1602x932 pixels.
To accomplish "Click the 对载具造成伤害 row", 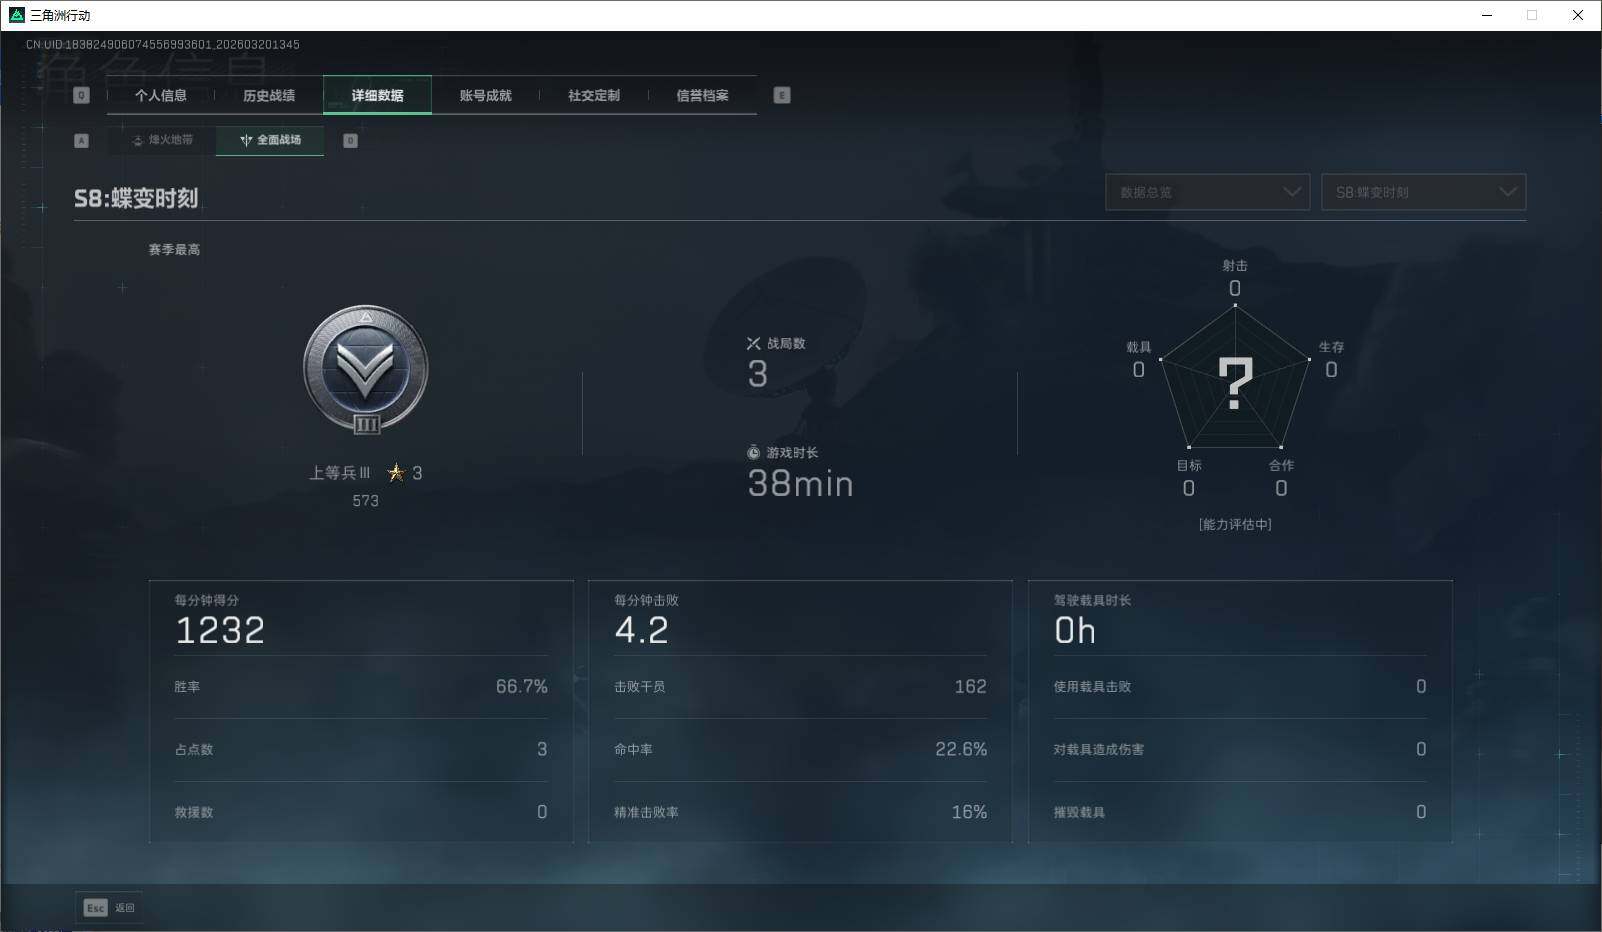I will [1240, 749].
